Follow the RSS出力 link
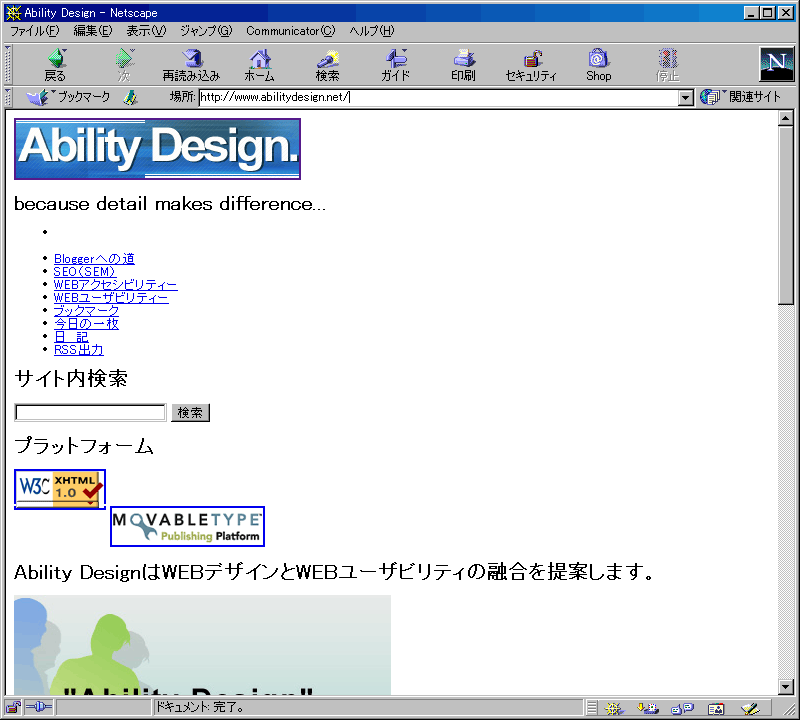The height and width of the screenshot is (720, 800). coord(79,350)
